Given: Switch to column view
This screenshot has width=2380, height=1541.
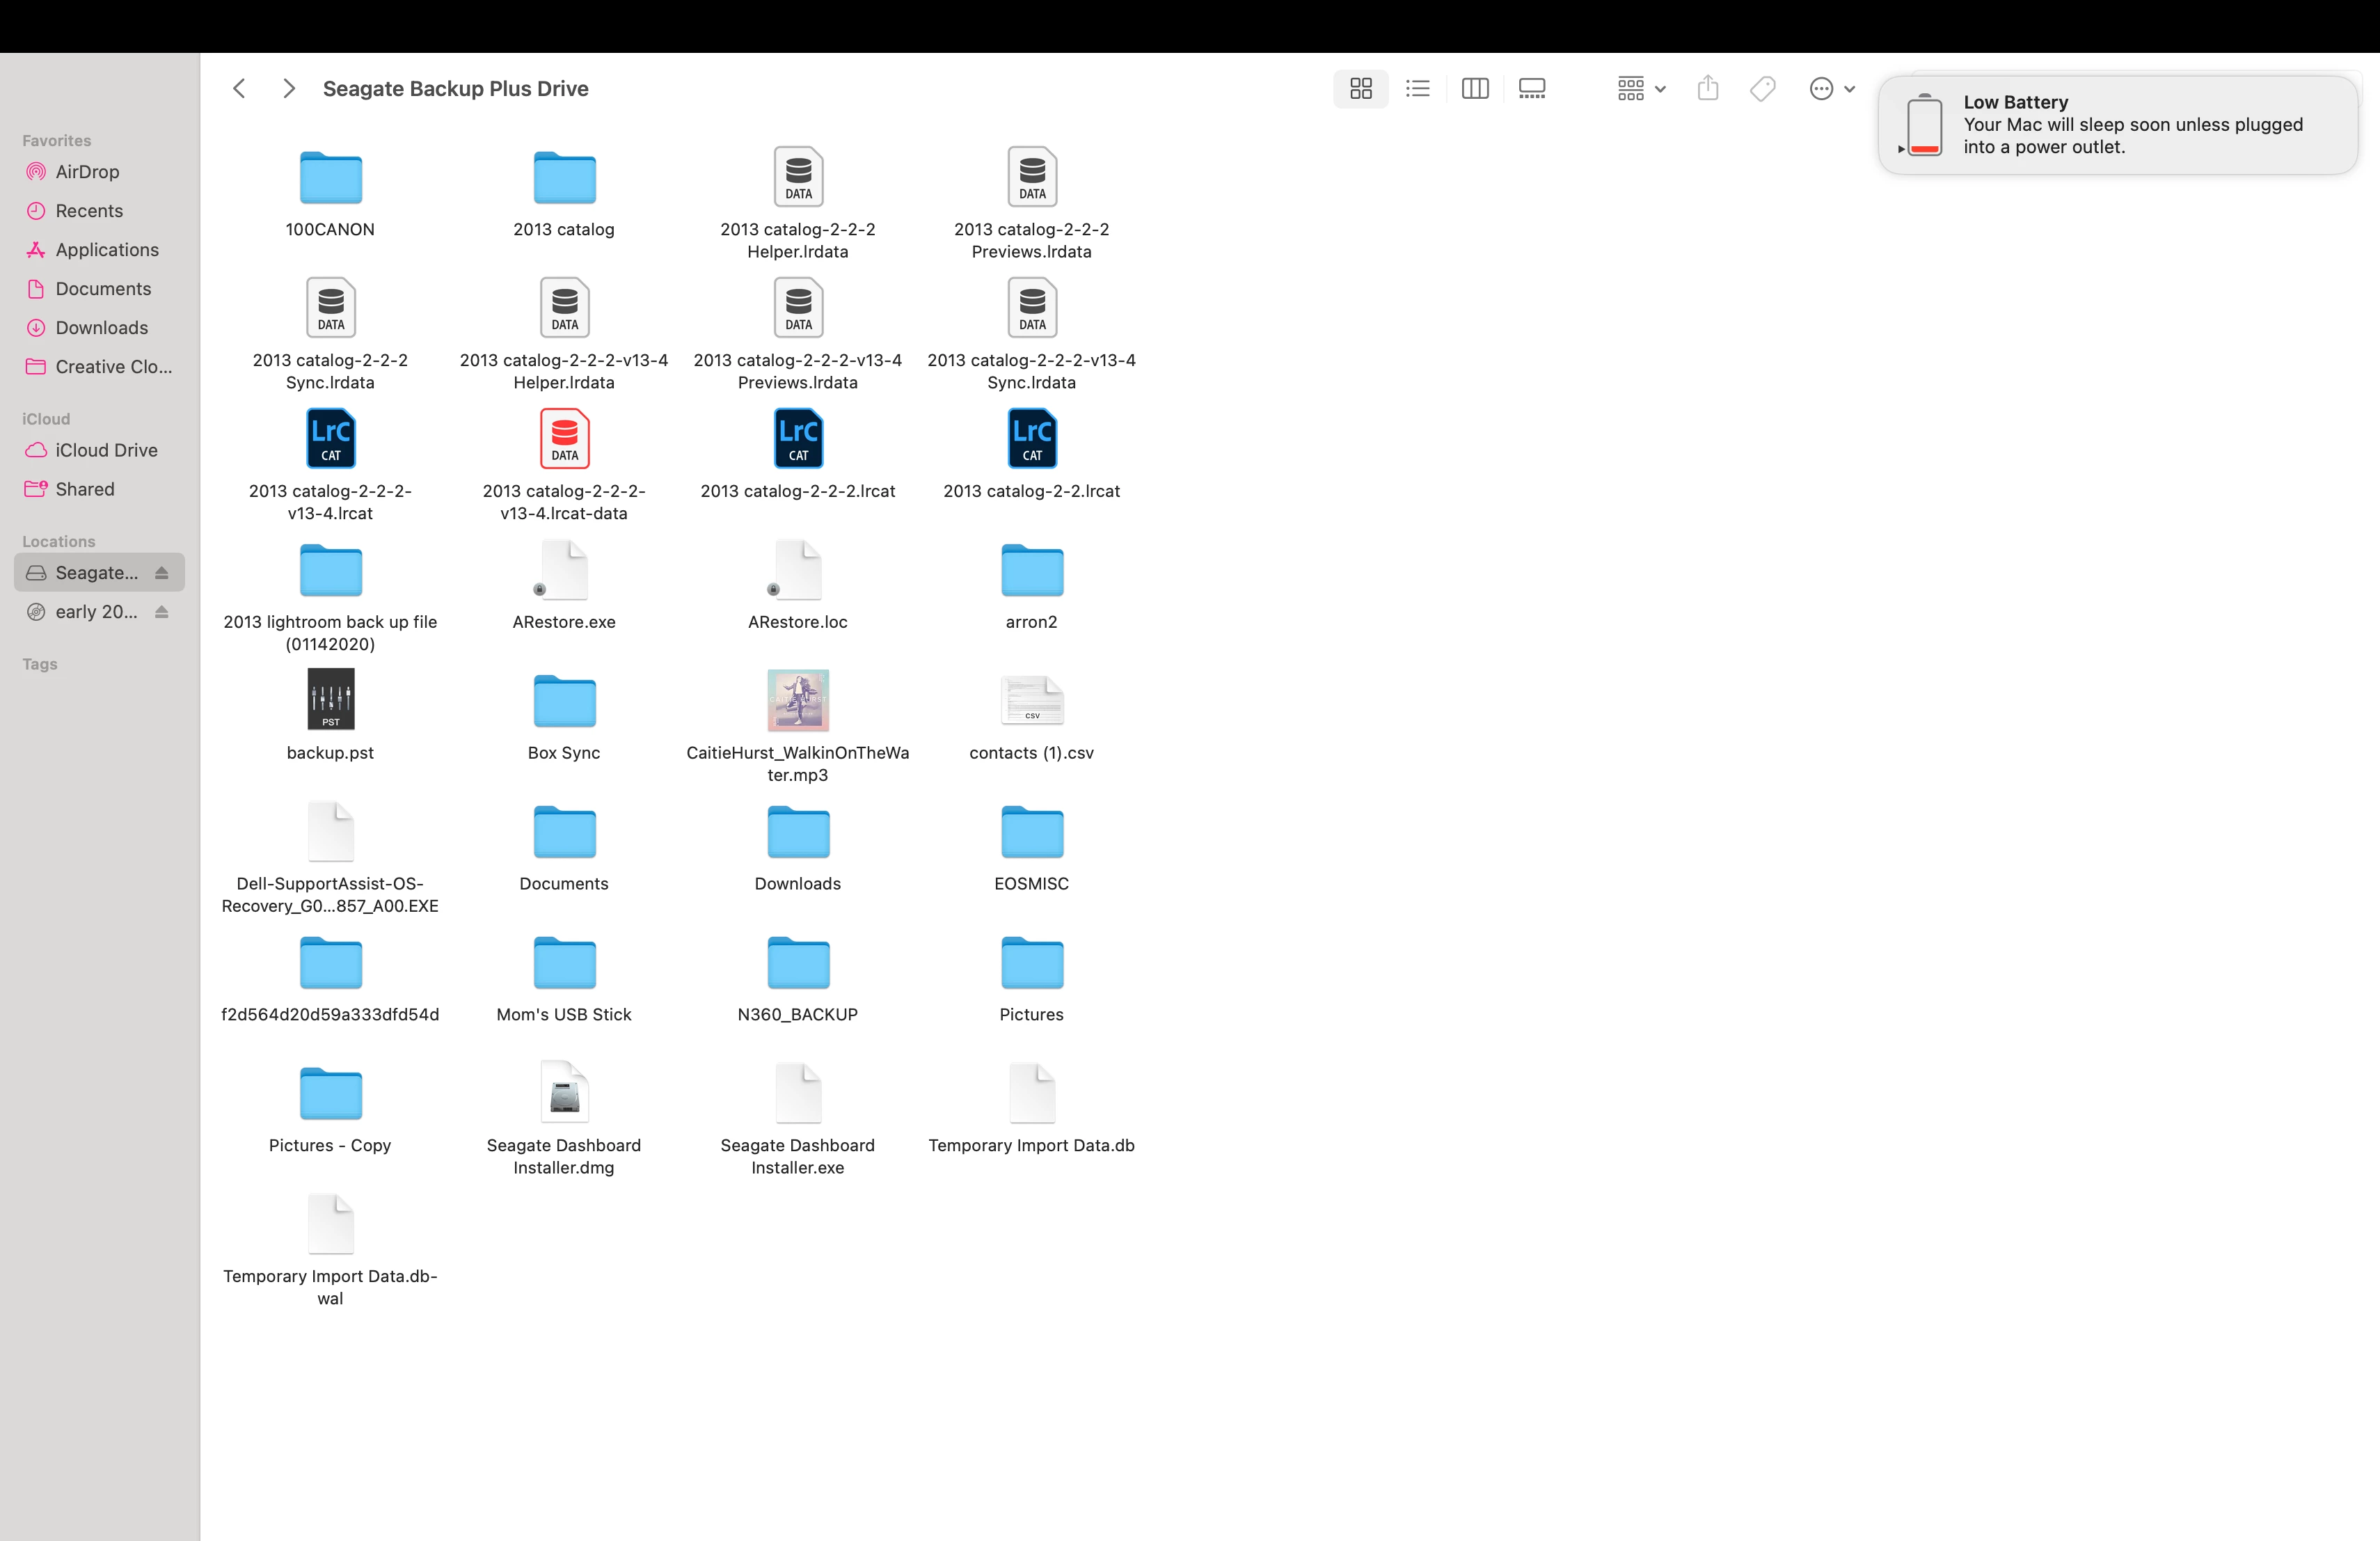Looking at the screenshot, I should point(1474,89).
